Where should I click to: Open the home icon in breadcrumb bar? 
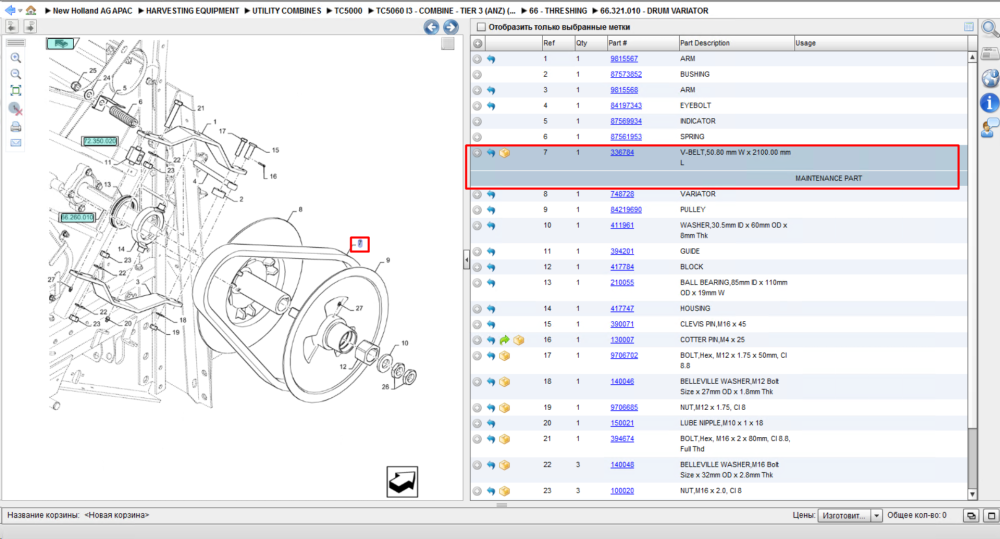(31, 10)
